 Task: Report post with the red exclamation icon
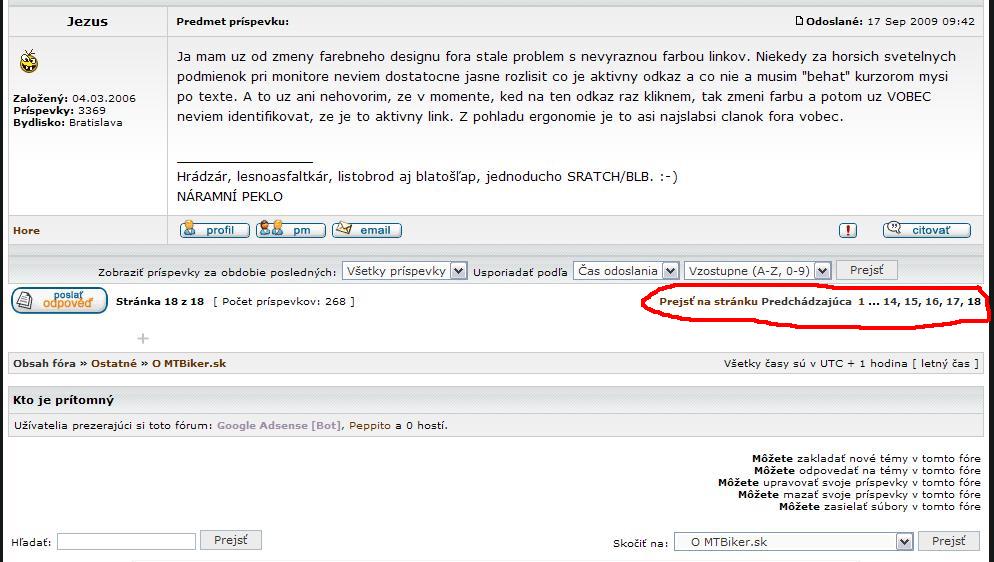coord(848,230)
